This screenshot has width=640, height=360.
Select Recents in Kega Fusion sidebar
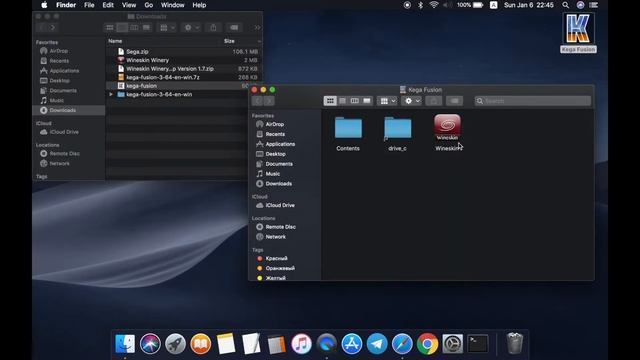click(275, 134)
